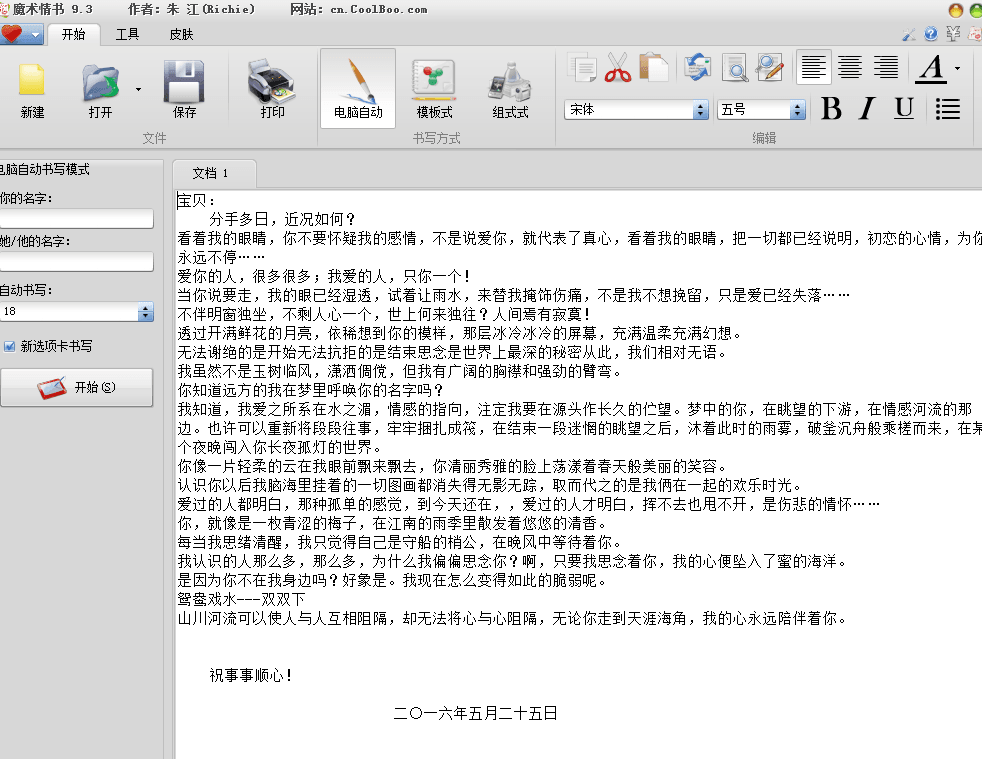Switch to the 皮肤 ribbon tab

click(181, 35)
